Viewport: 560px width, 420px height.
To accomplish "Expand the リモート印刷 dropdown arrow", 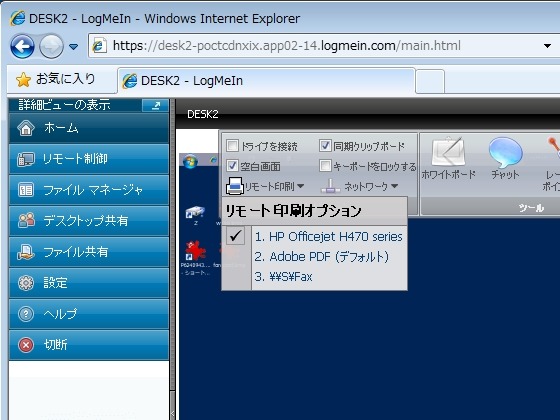I will pyautogui.click(x=300, y=186).
